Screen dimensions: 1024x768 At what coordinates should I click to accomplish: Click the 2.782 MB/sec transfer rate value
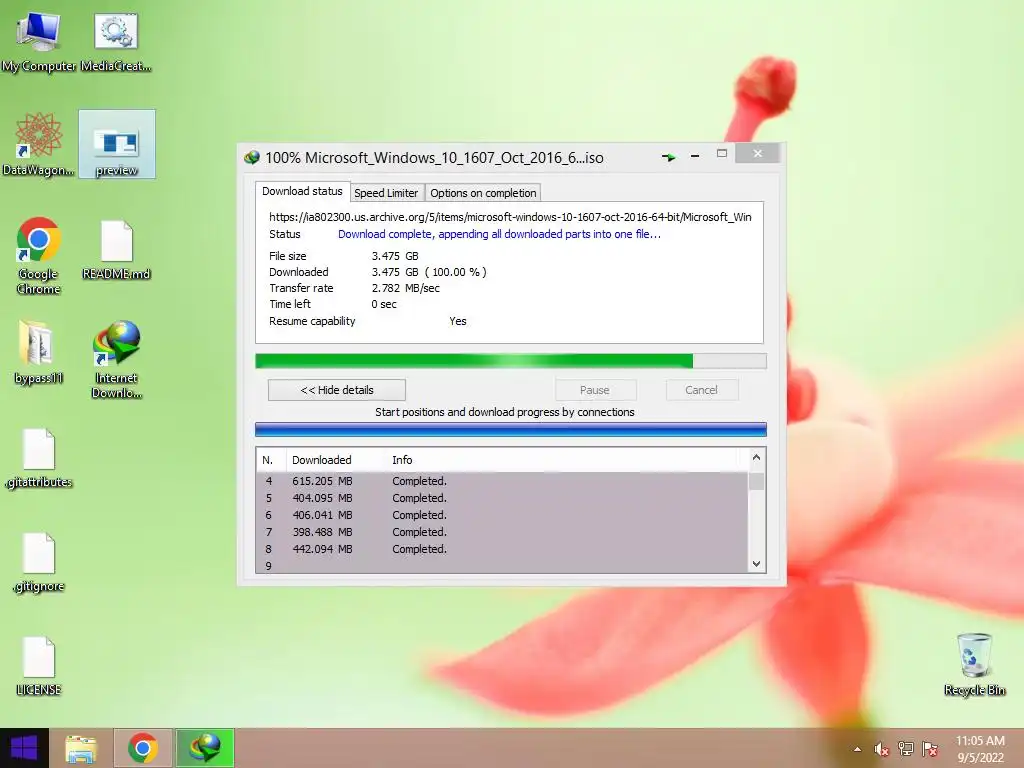(x=406, y=288)
